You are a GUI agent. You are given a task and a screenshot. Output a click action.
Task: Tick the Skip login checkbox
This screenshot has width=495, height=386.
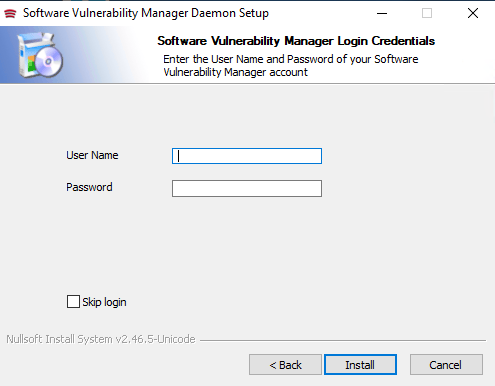73,302
